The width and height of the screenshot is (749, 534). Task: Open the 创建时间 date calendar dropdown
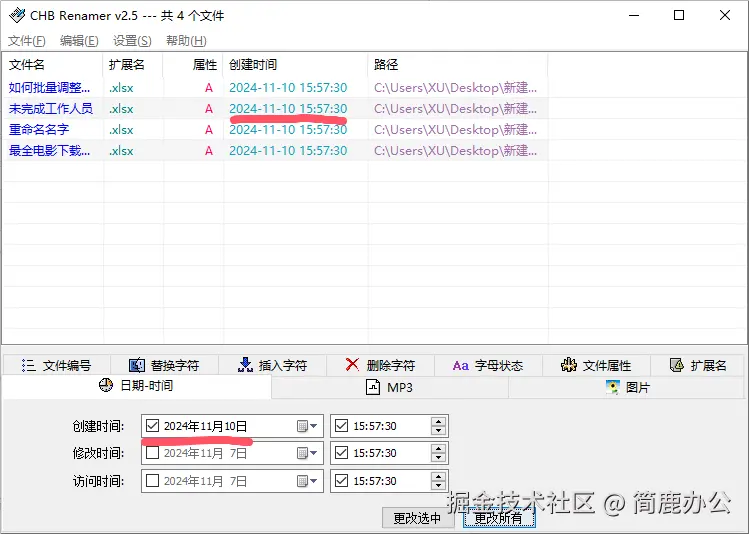coord(307,426)
